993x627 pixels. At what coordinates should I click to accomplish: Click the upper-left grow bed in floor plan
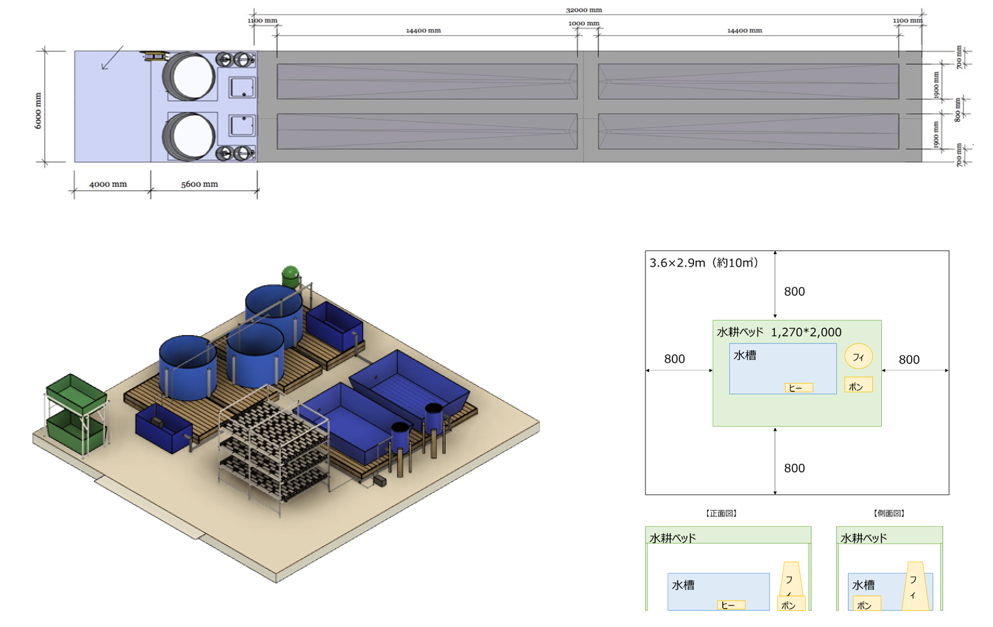pos(427,81)
